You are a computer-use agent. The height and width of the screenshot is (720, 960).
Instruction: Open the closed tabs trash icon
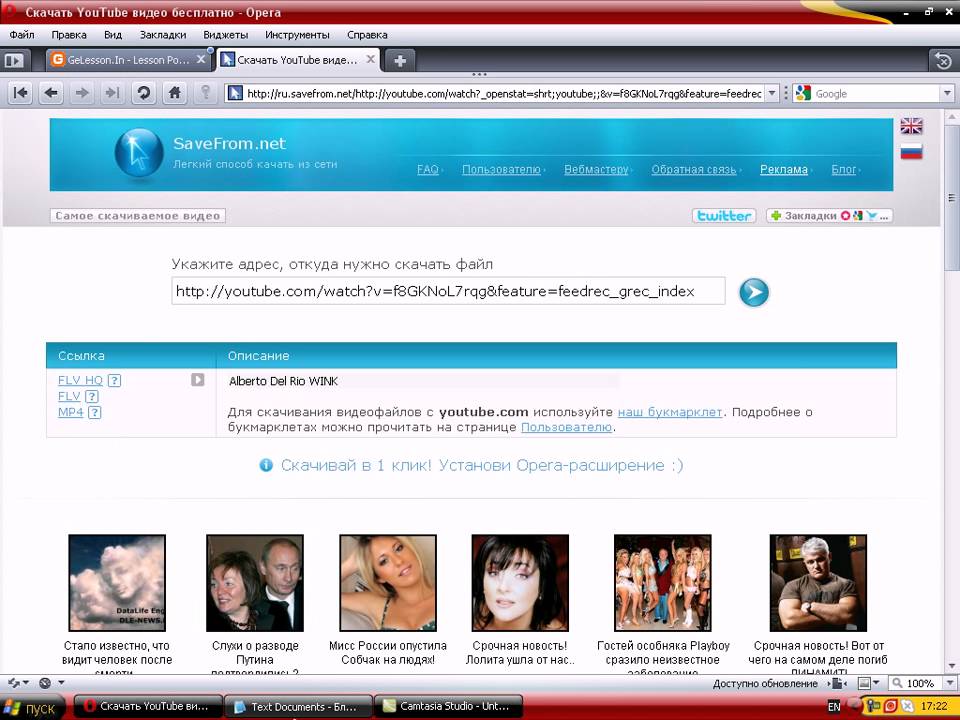click(x=943, y=61)
